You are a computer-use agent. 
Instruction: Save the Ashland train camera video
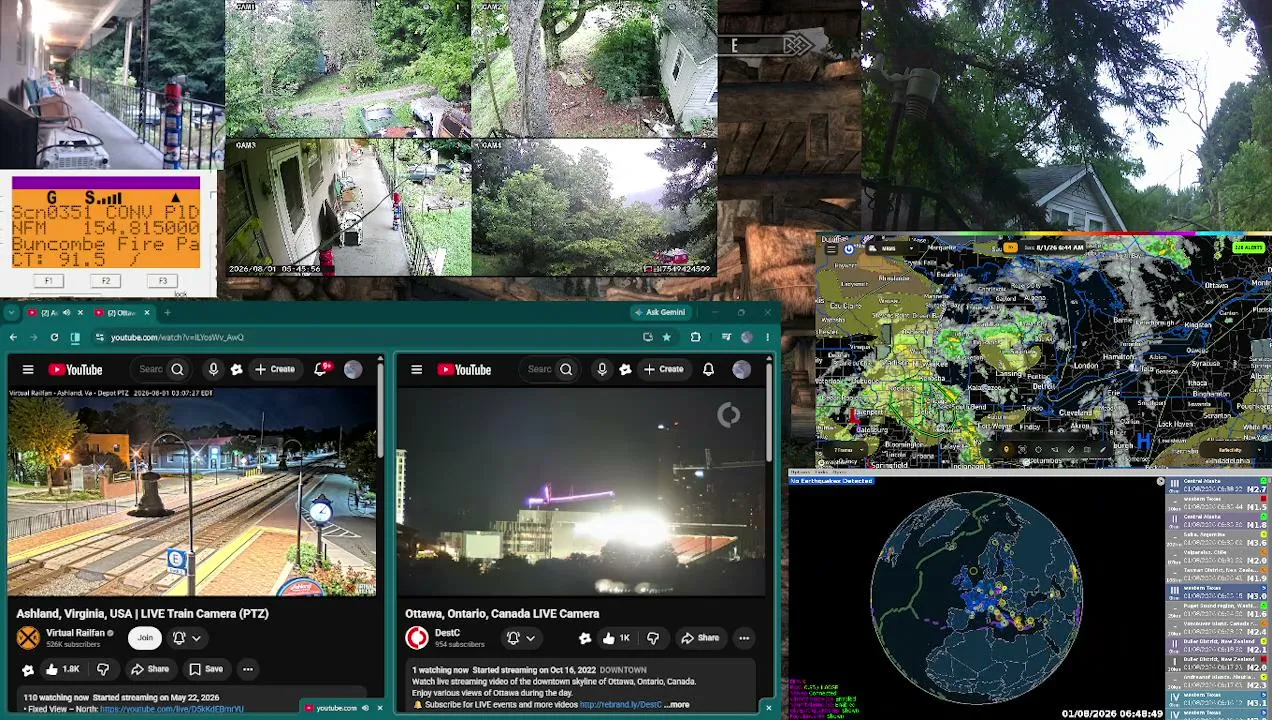tap(206, 669)
